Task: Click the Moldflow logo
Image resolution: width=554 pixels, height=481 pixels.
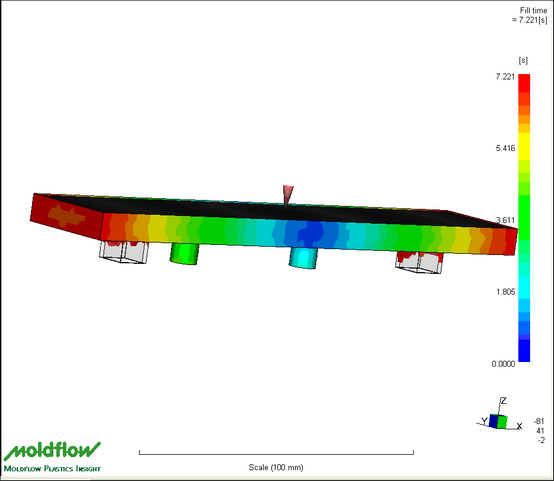Action: click(52, 451)
